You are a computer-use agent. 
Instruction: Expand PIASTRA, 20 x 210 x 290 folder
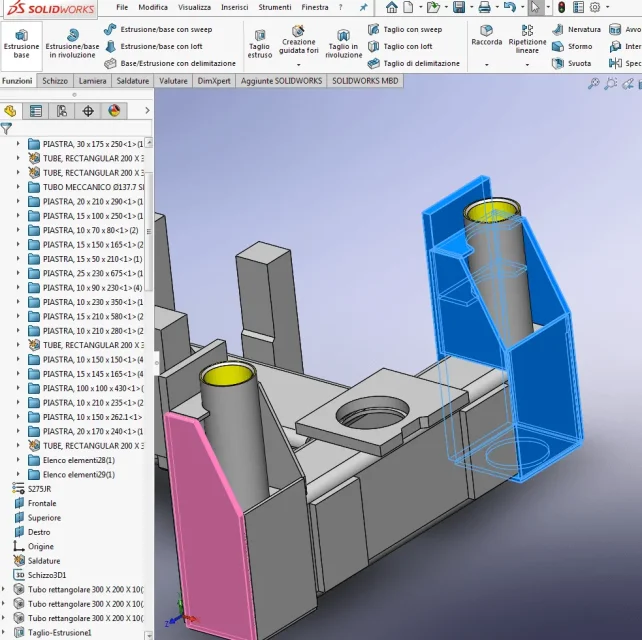(18, 201)
